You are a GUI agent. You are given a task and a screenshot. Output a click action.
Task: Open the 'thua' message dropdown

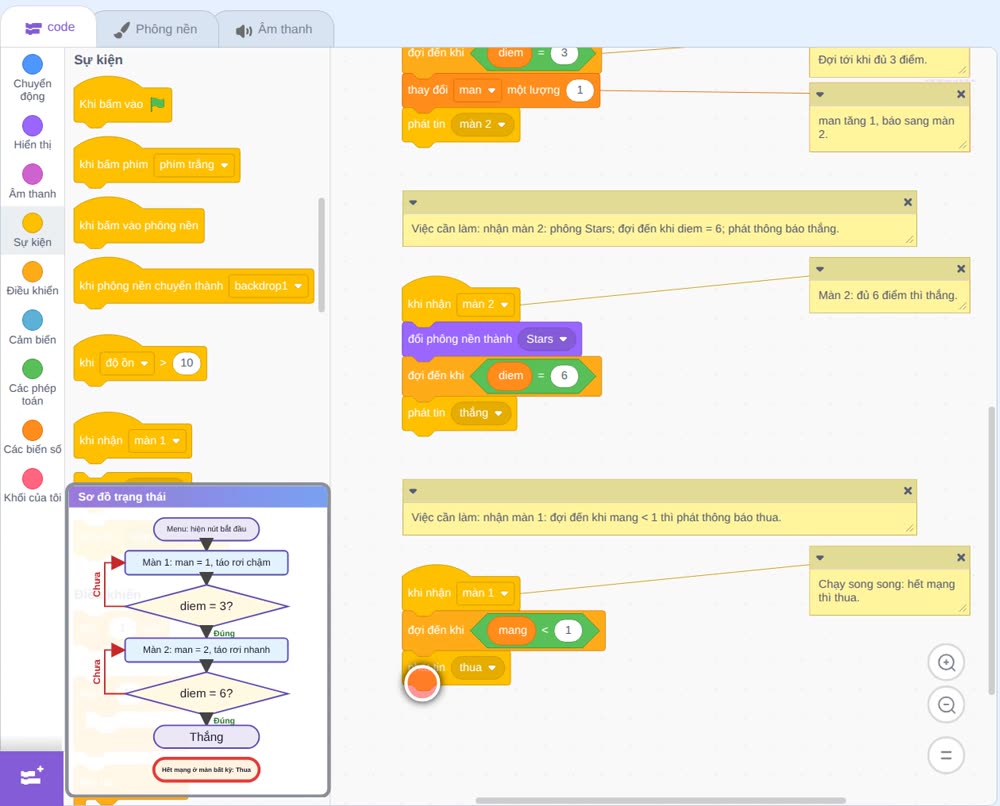477,668
